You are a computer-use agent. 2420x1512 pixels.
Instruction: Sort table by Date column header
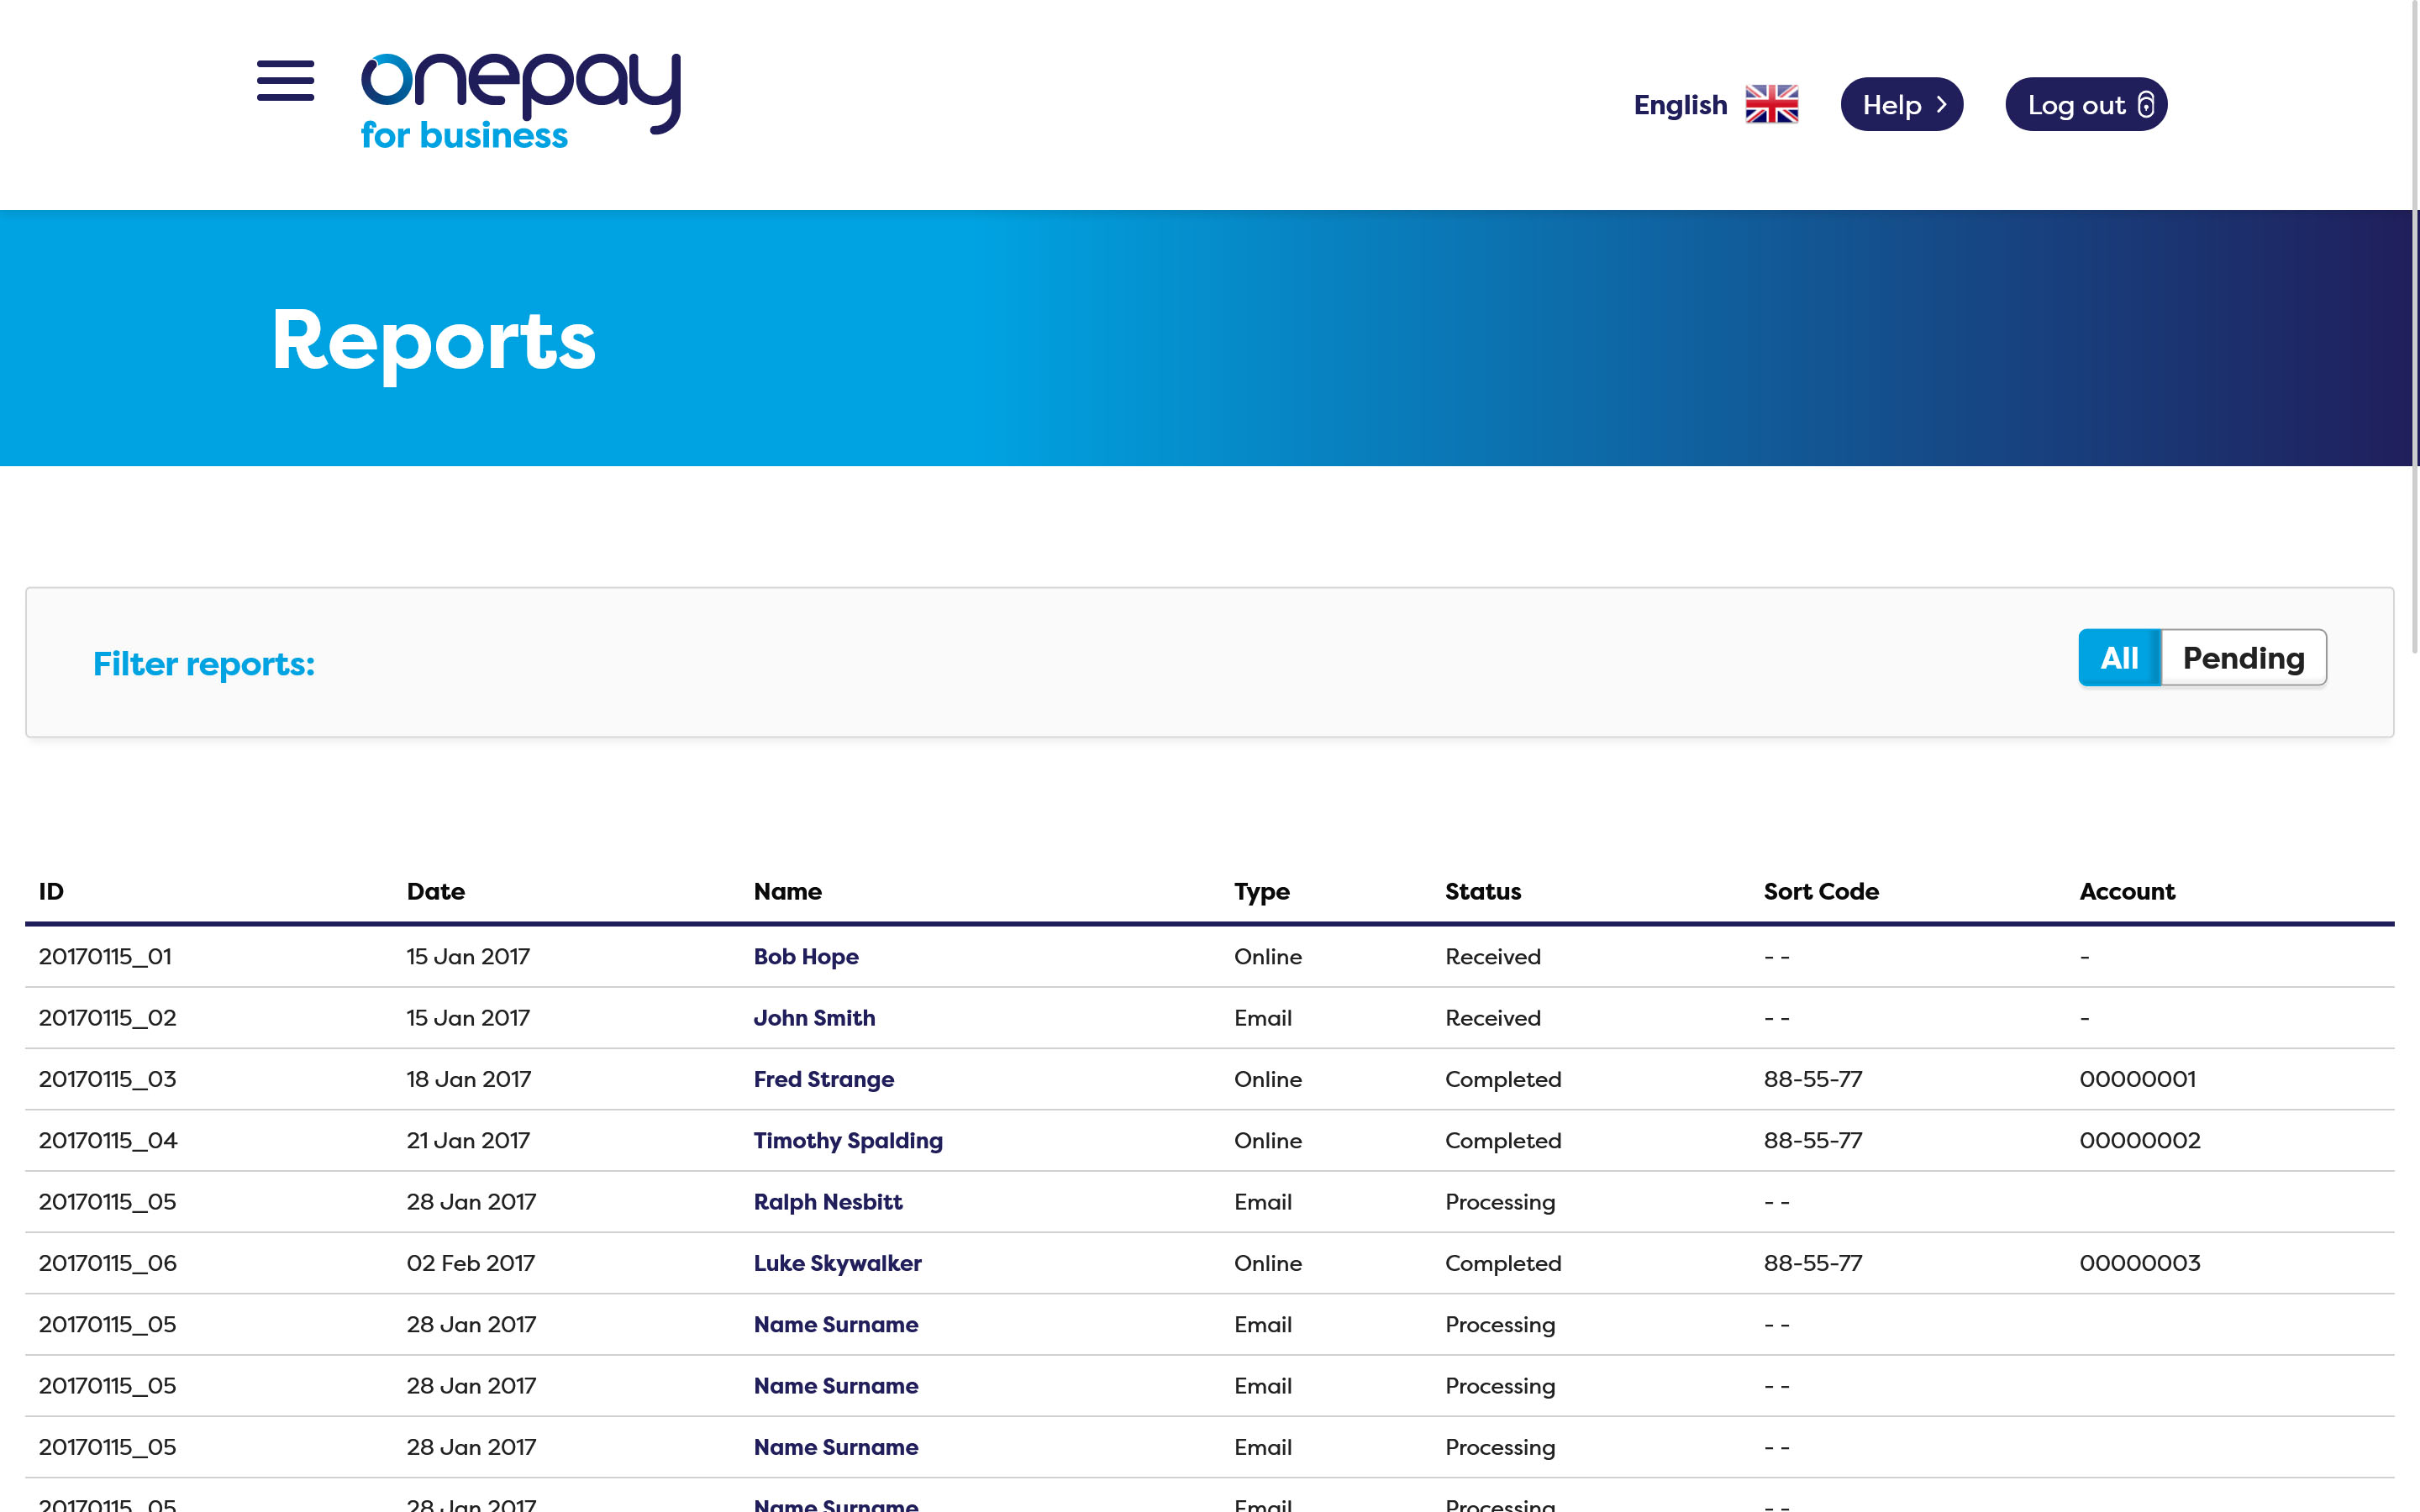(x=435, y=891)
